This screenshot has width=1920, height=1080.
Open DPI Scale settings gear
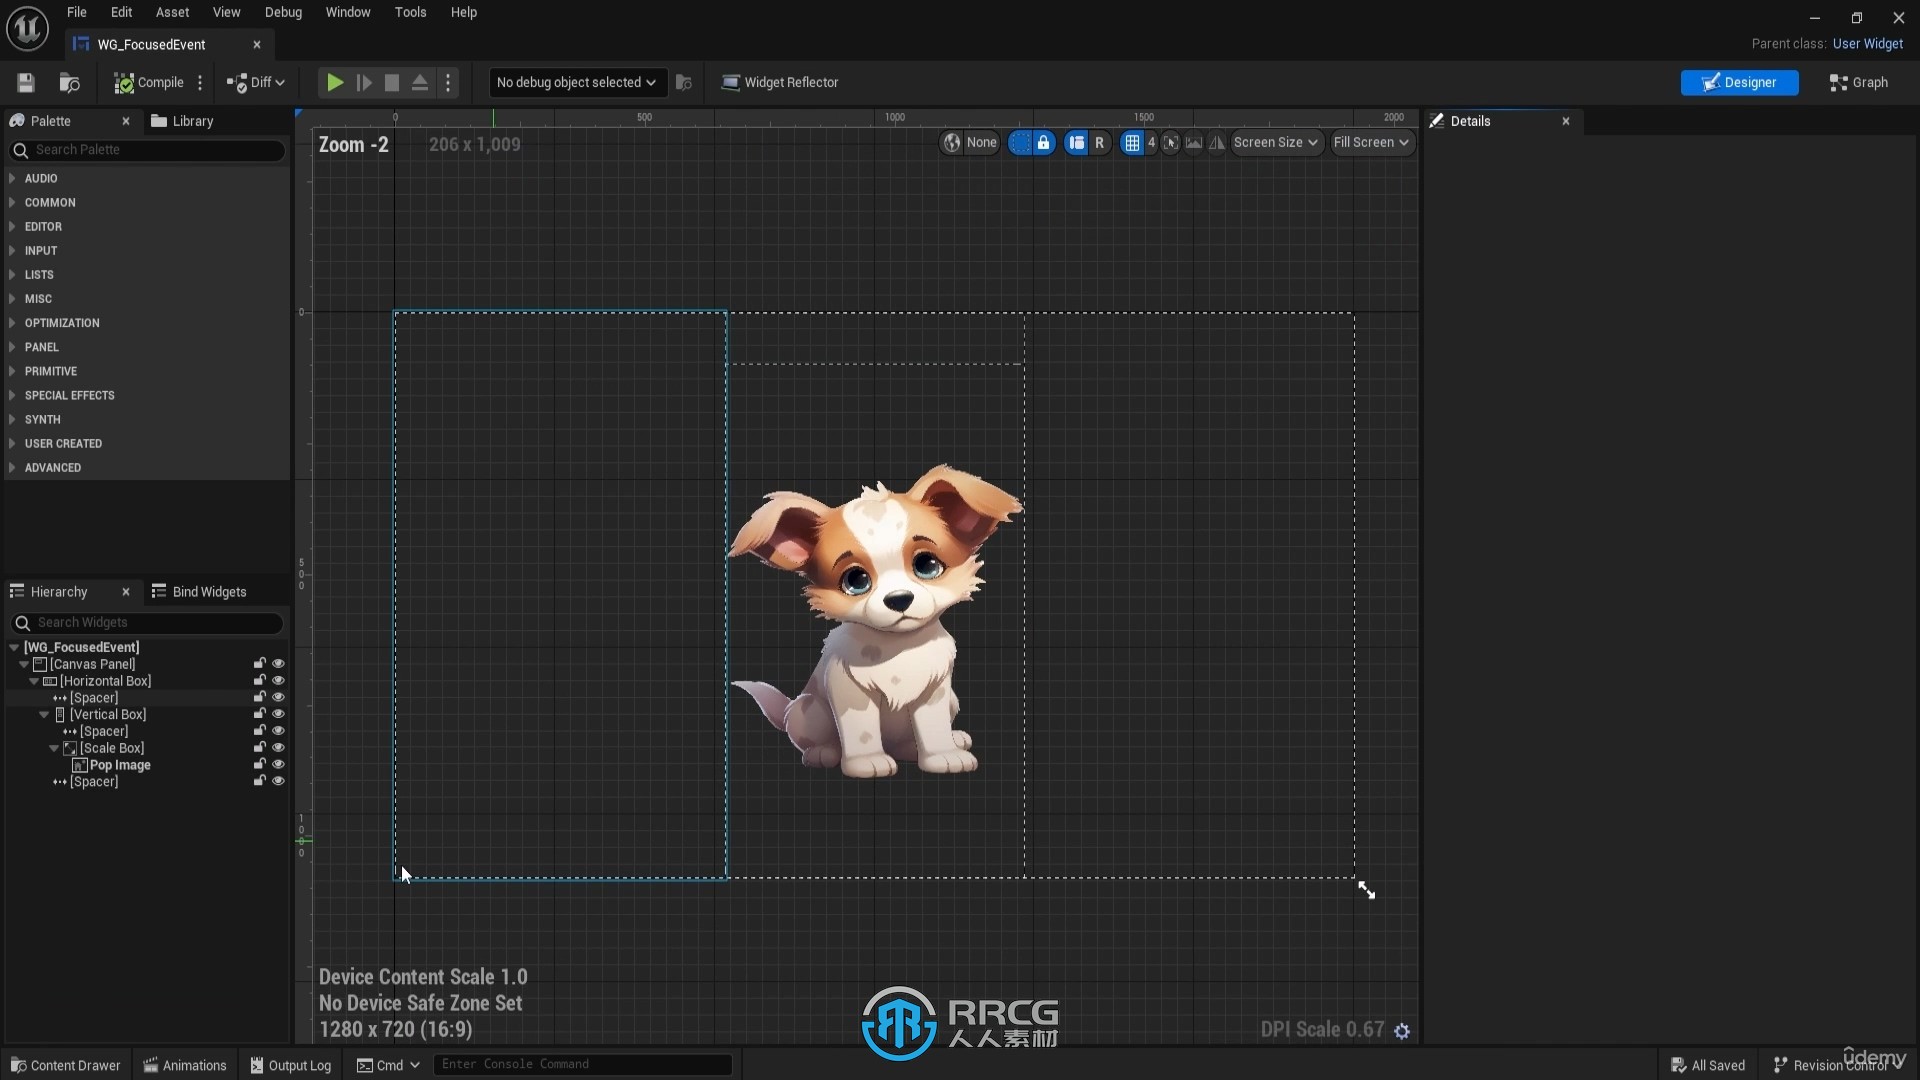pyautogui.click(x=1402, y=1031)
